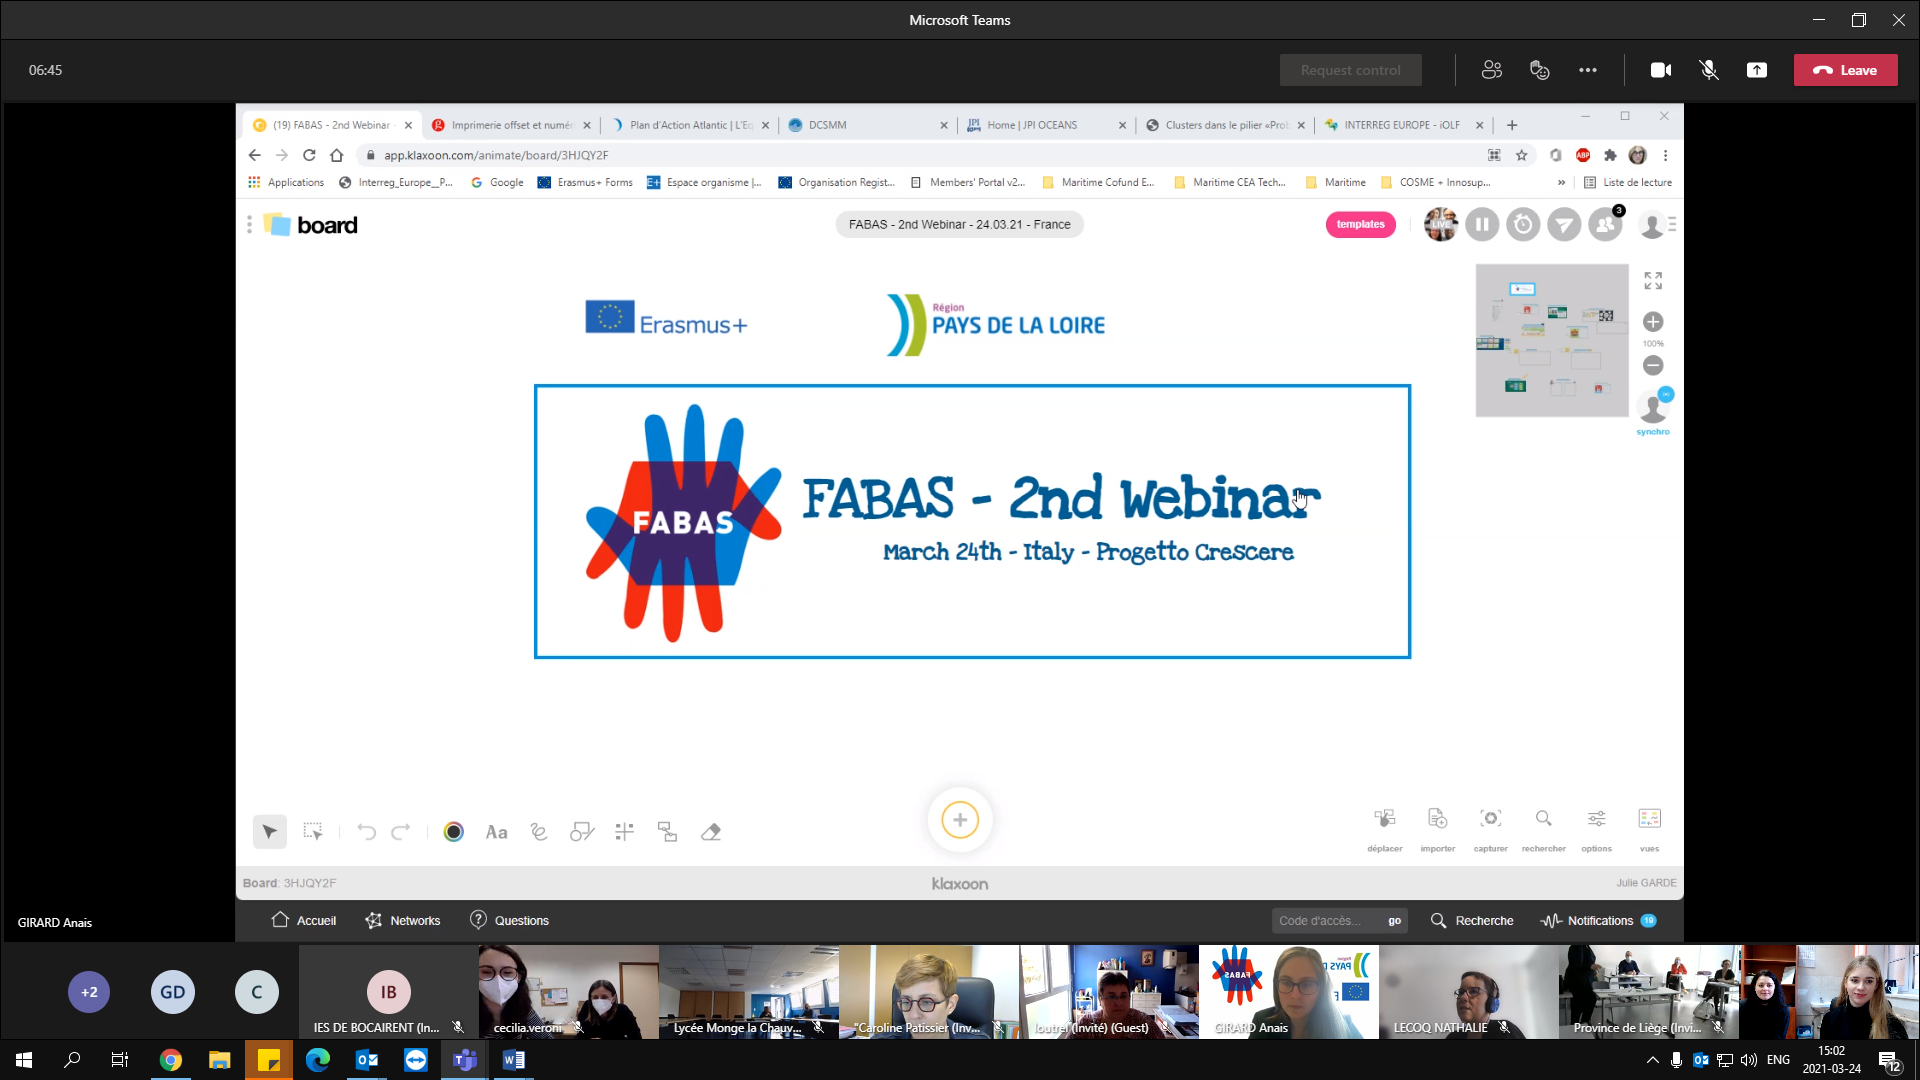Image resolution: width=1920 pixels, height=1080 pixels.
Task: Zoom in with the plus button
Action: pos(1653,322)
